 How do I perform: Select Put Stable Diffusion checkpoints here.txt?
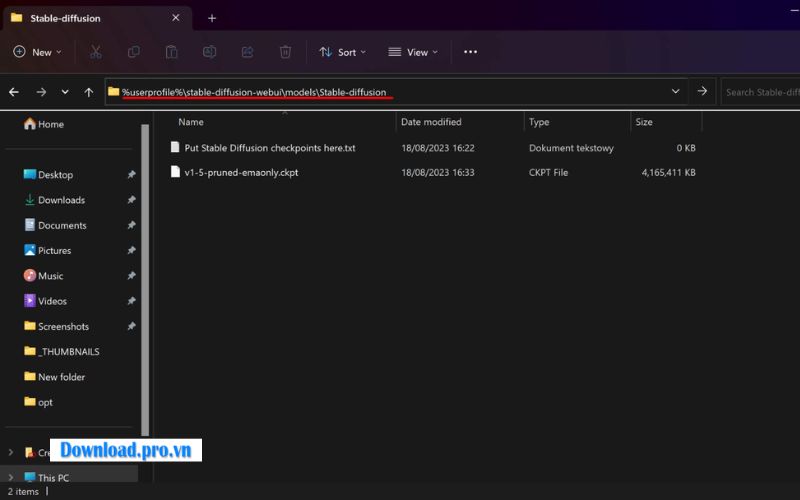[270, 148]
